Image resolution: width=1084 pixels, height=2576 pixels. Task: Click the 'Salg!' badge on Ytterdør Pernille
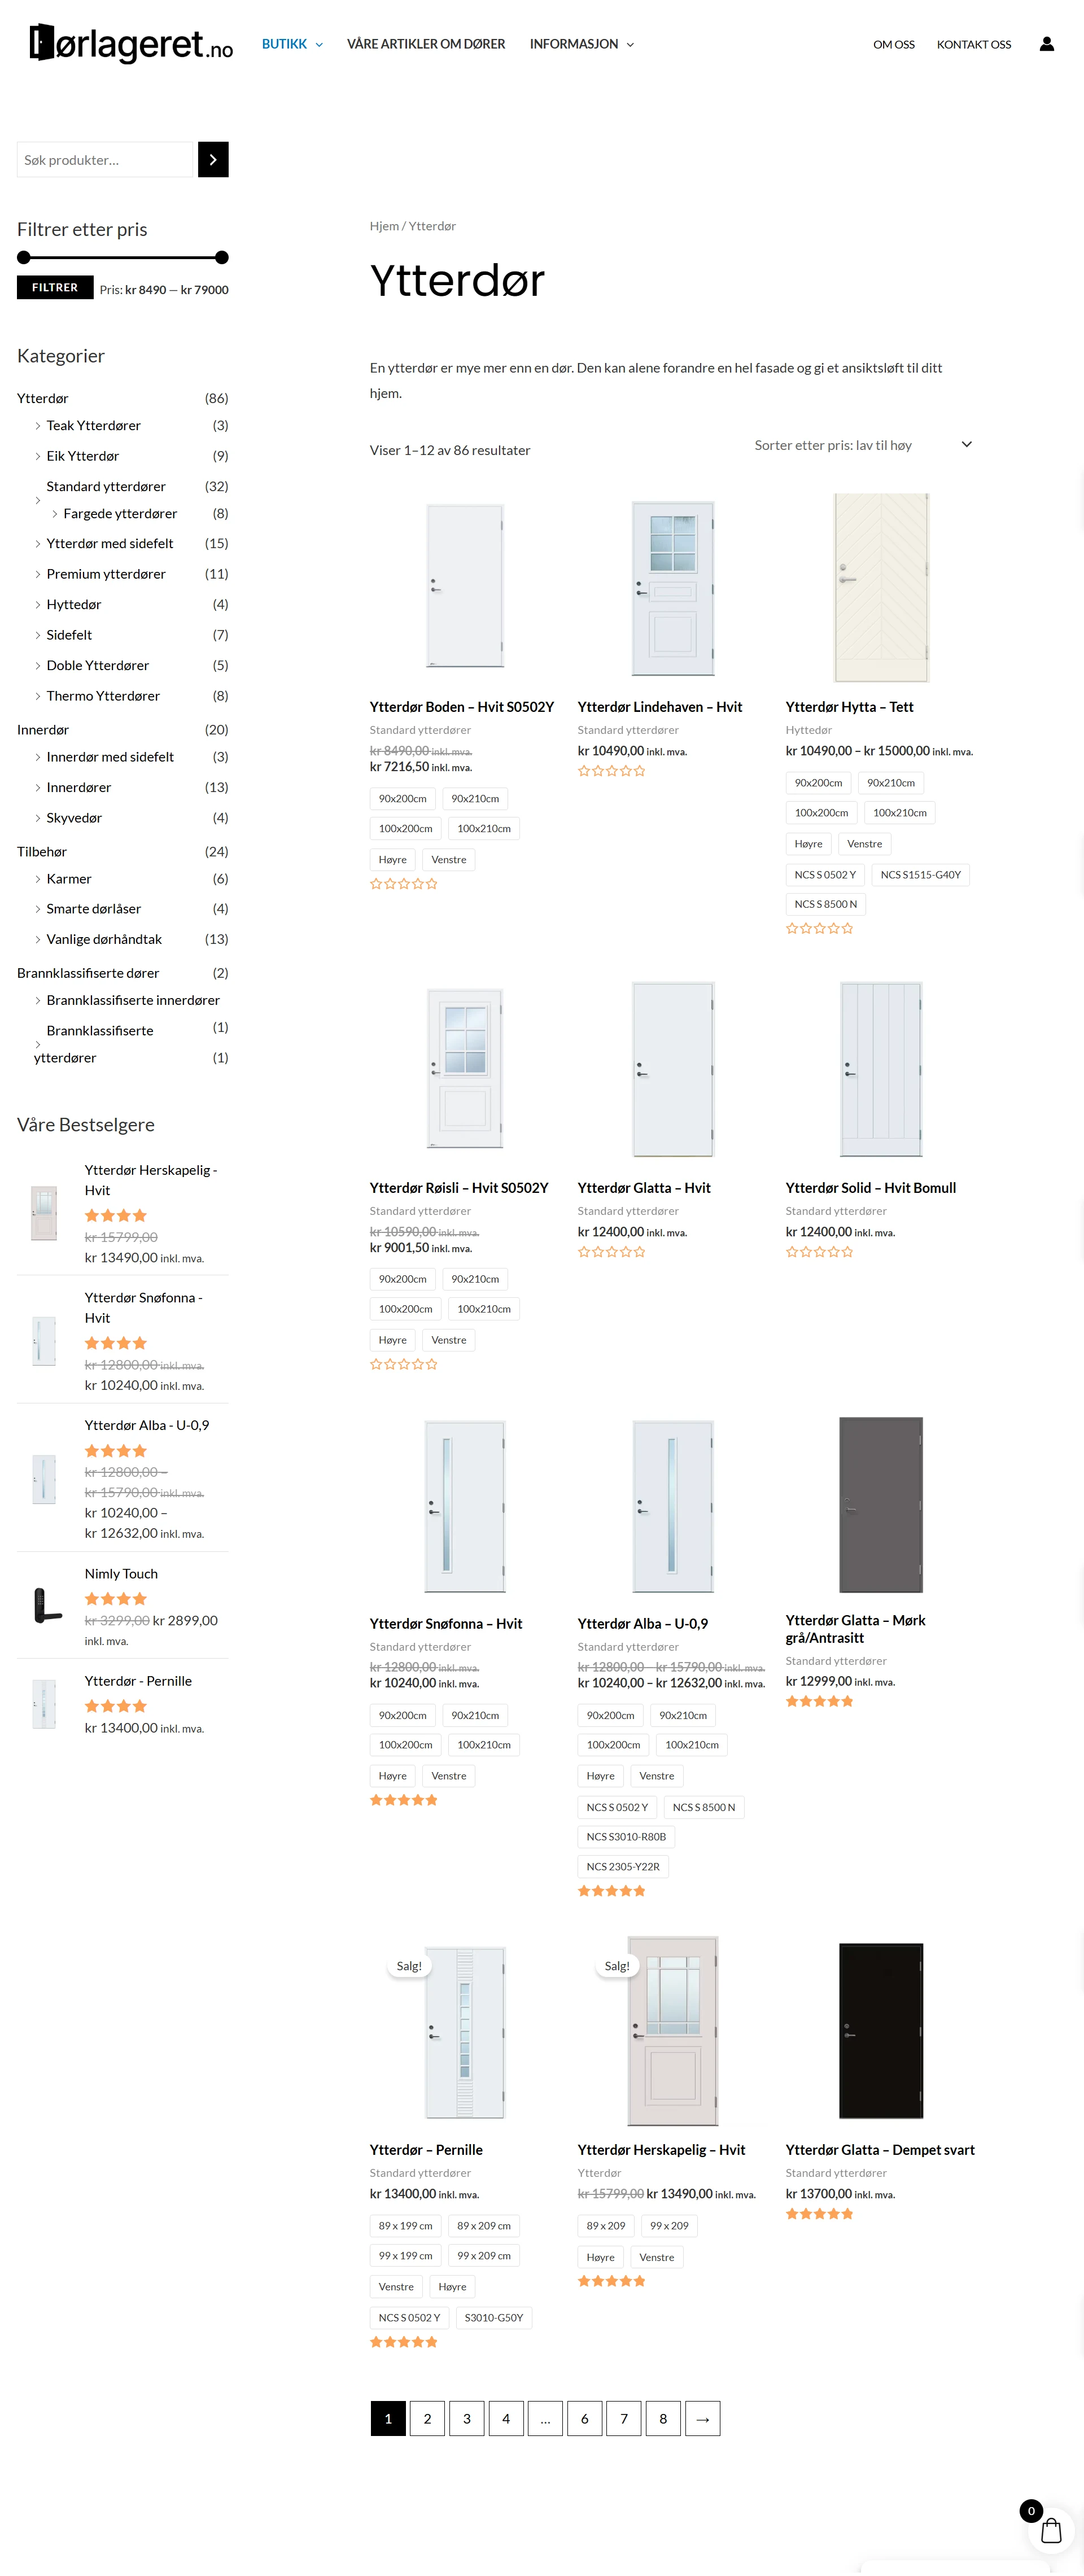coord(409,1966)
